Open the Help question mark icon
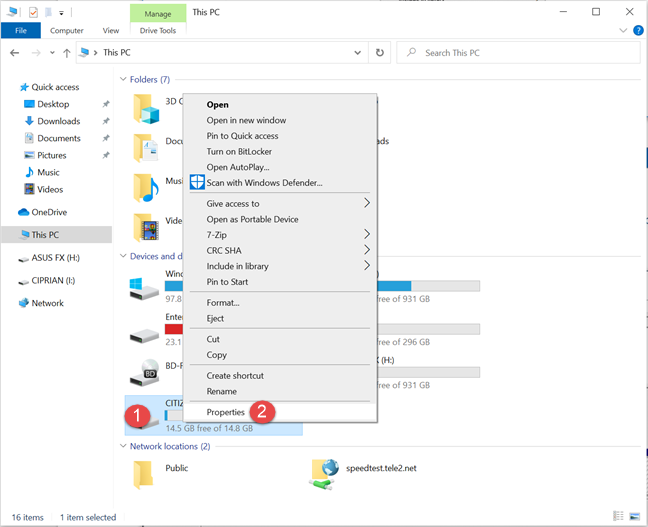Image resolution: width=648 pixels, height=527 pixels. coord(638,30)
